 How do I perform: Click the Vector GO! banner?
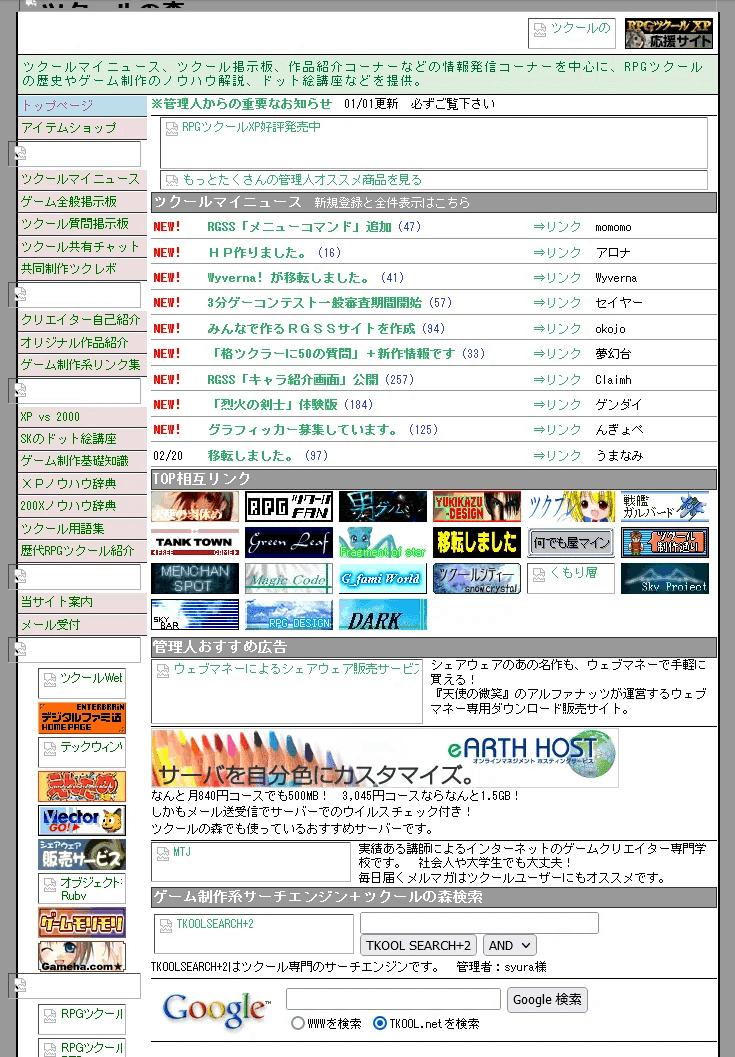pyautogui.click(x=82, y=820)
